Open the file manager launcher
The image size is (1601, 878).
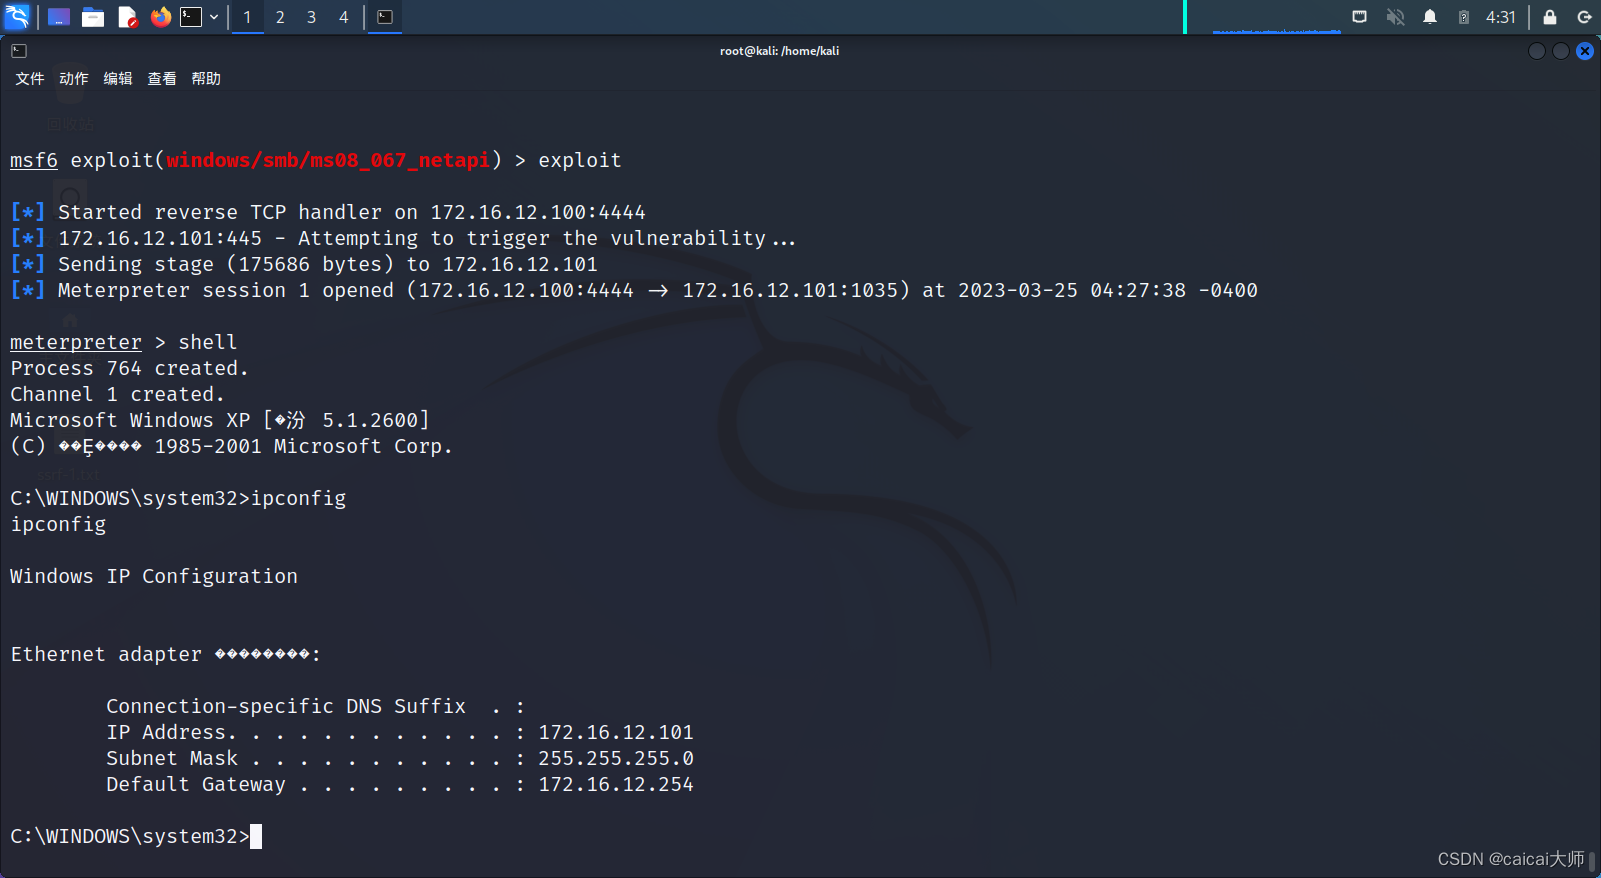(x=93, y=17)
